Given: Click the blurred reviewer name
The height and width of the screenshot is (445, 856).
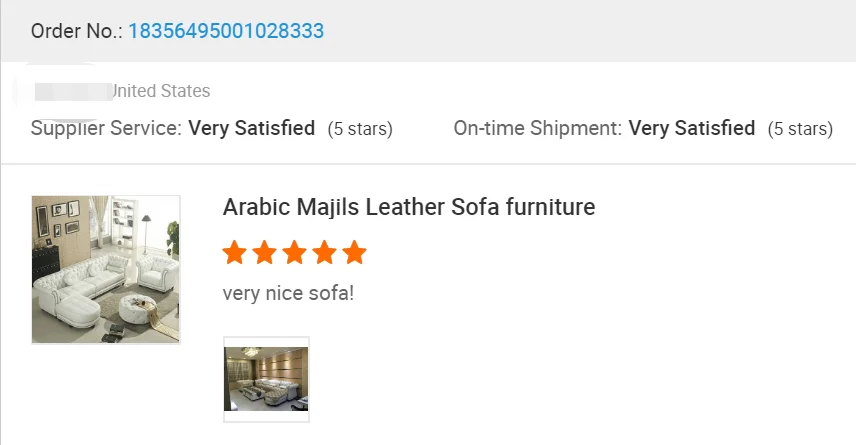Looking at the screenshot, I should pos(70,91).
